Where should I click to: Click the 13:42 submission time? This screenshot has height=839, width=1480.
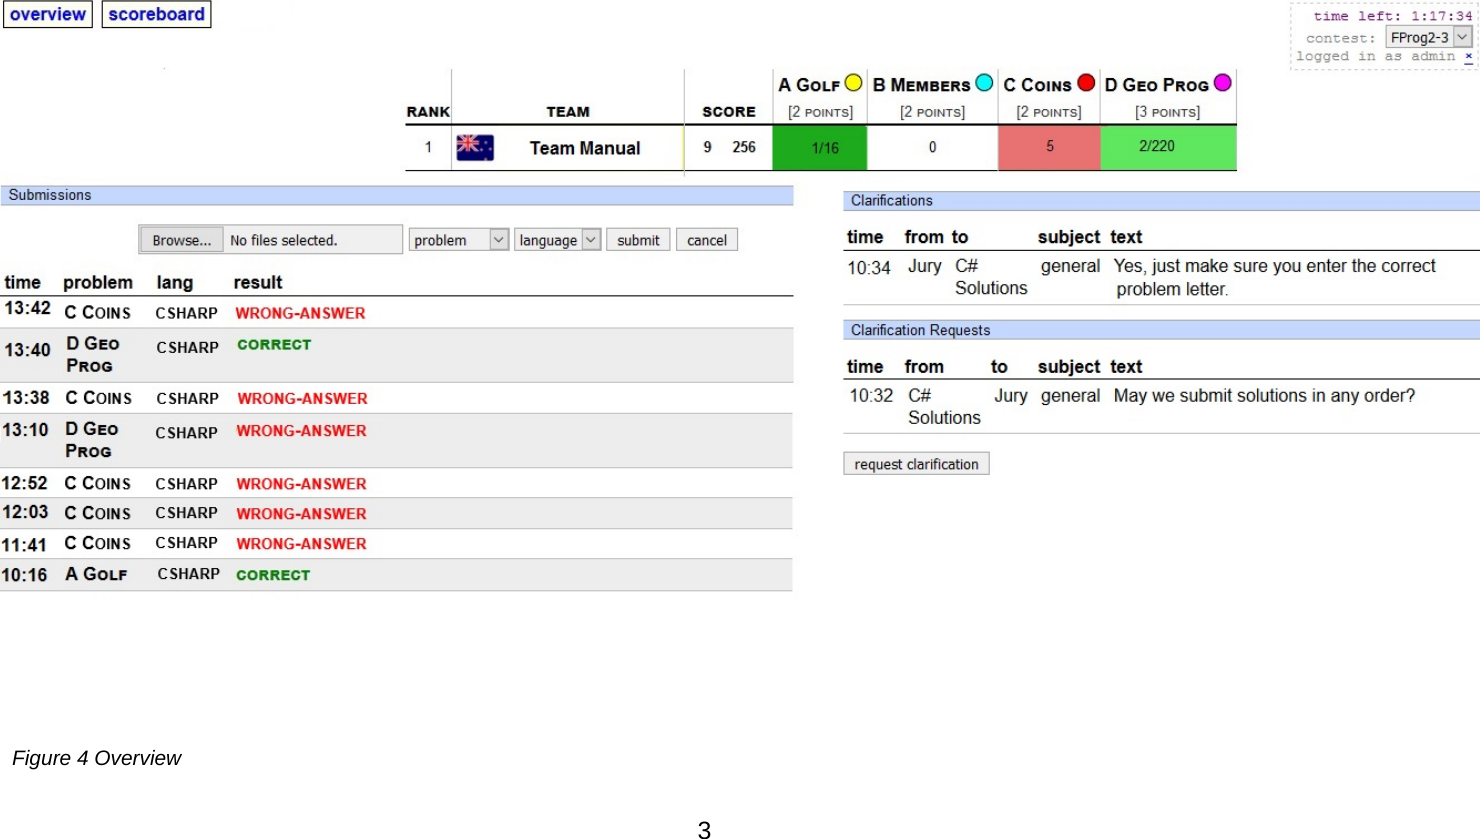pyautogui.click(x=27, y=308)
